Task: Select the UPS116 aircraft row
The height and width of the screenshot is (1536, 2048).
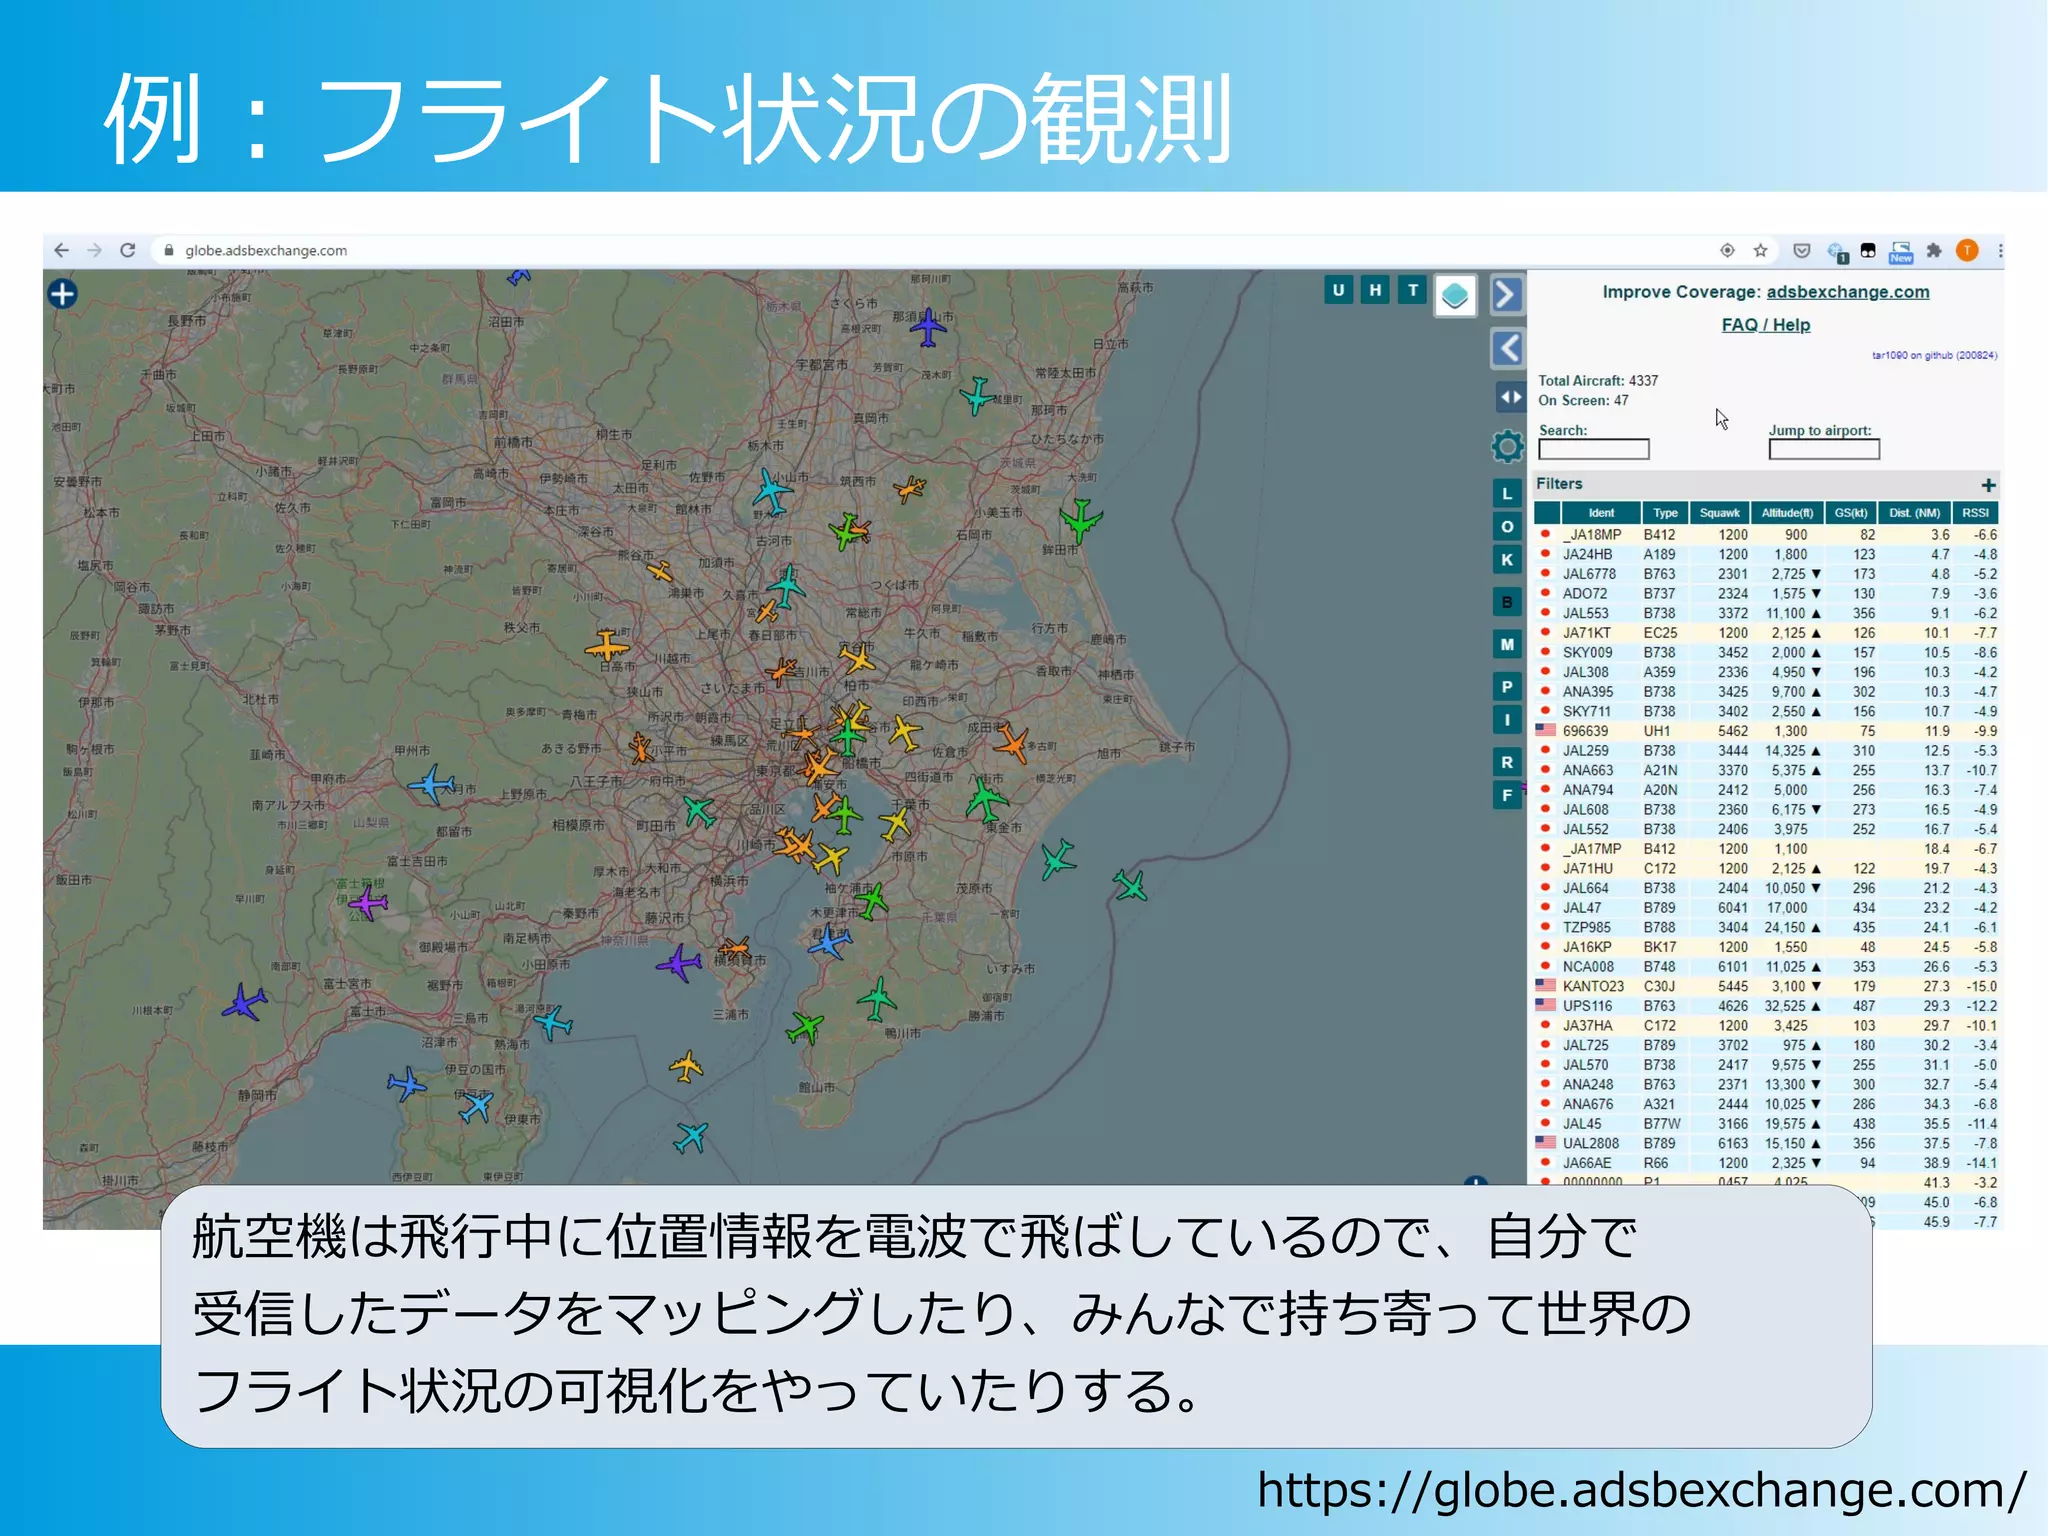Action: tap(1767, 1006)
